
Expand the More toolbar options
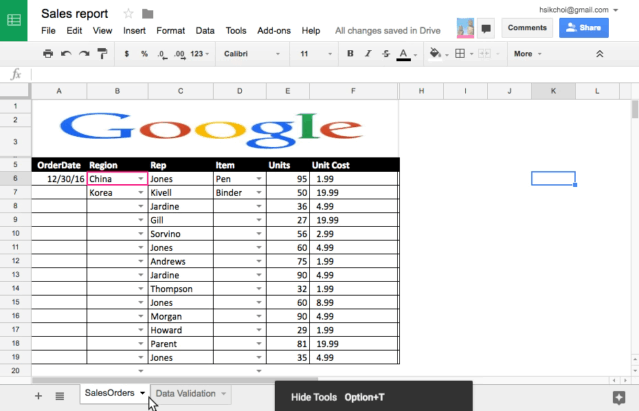527,54
